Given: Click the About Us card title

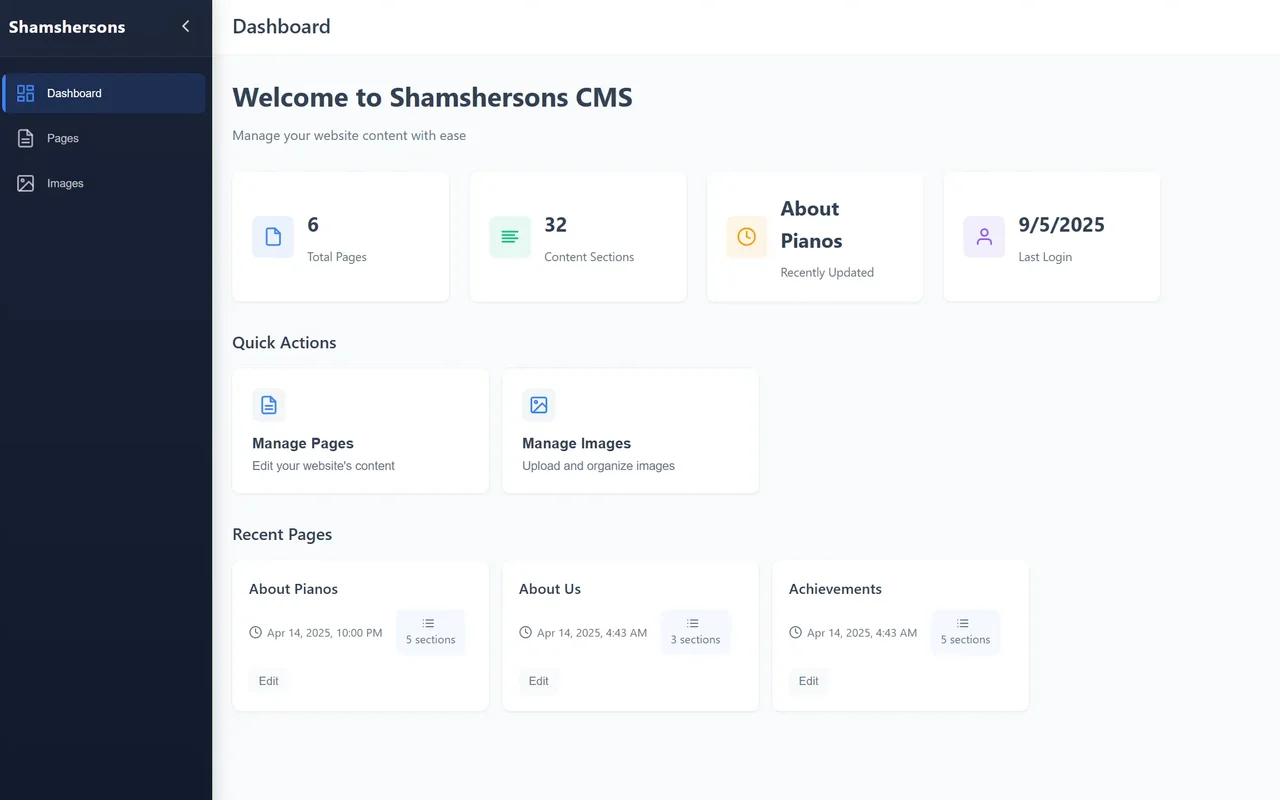Looking at the screenshot, I should 550,589.
